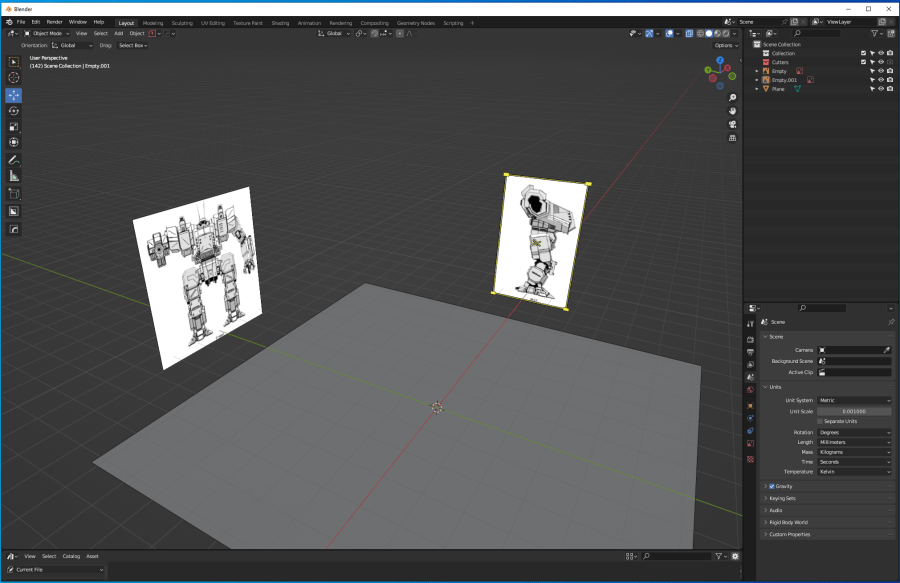Click the camera eyedropper icon
Viewport: 900px width, 583px height.
887,350
